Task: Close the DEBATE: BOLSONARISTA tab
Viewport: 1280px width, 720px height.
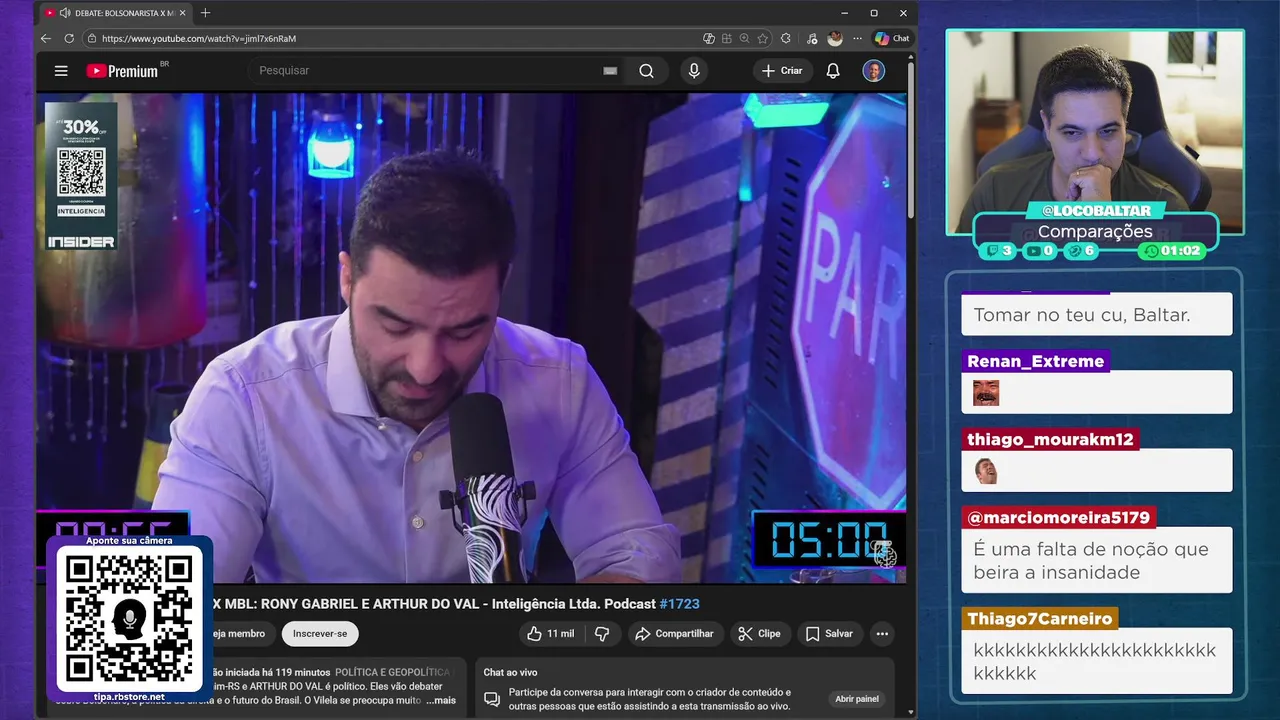Action: click(x=182, y=13)
